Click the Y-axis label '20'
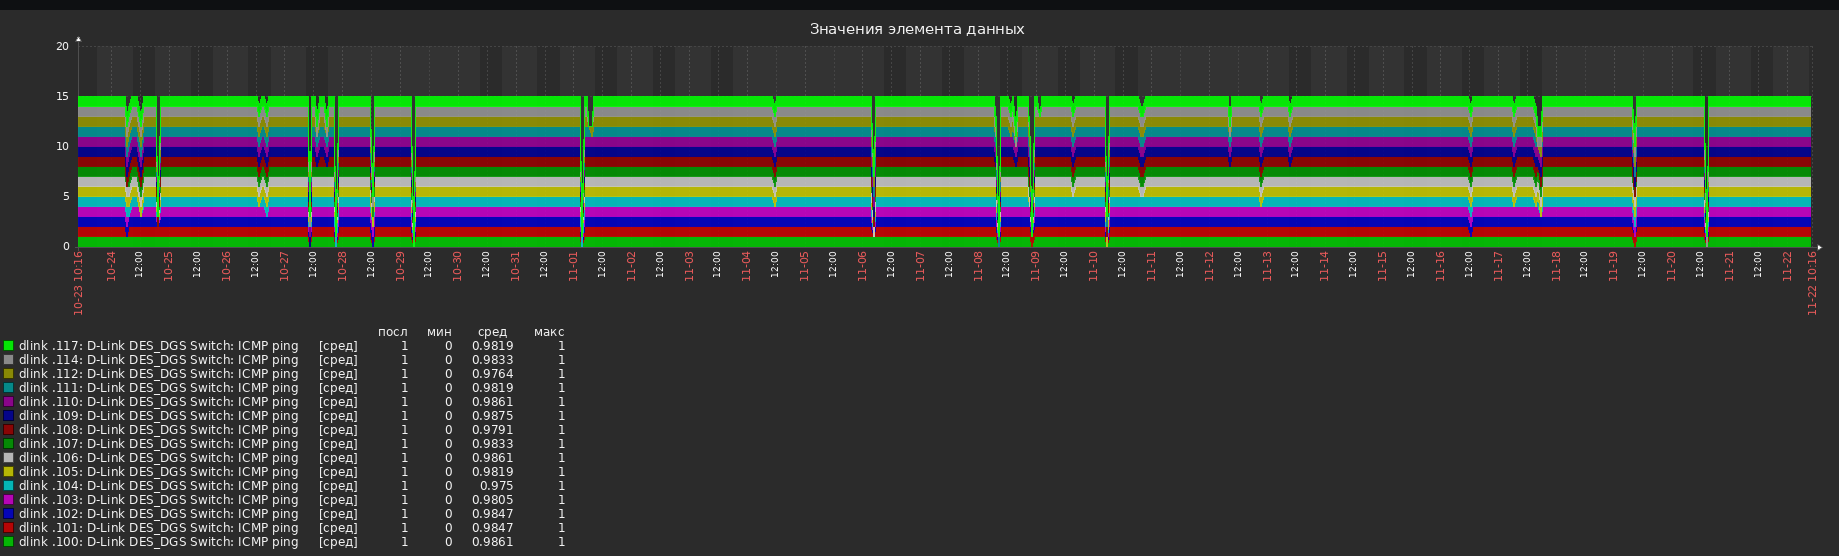Screen dimensions: 1839x556 (62, 46)
